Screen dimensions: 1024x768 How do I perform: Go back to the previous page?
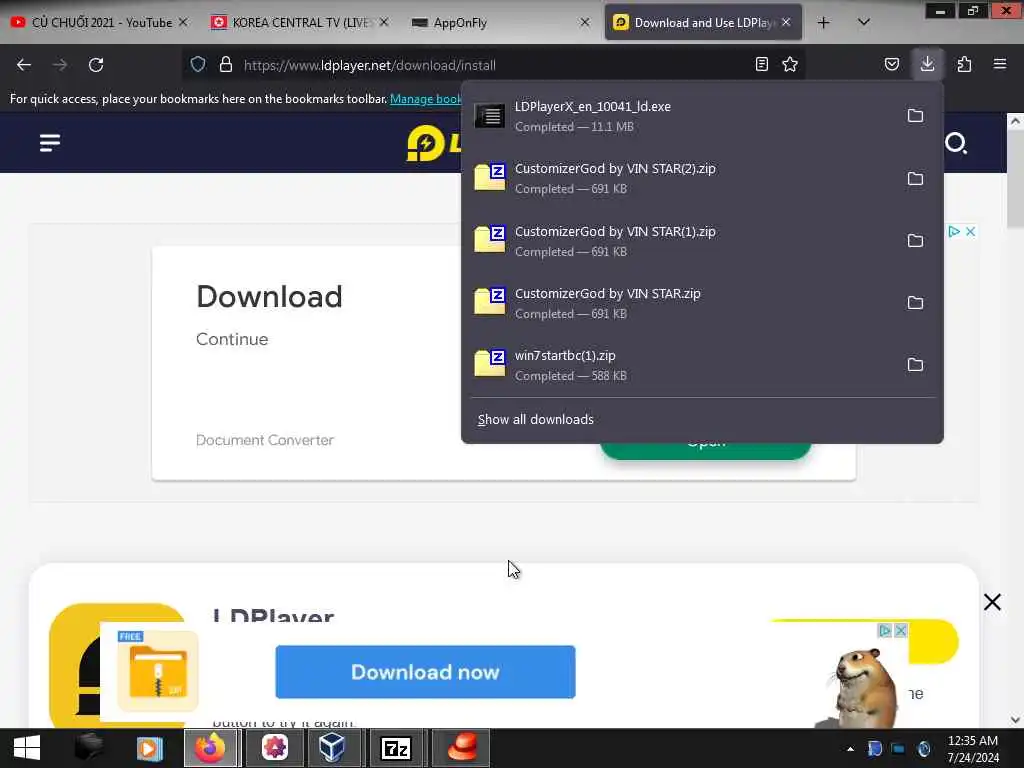24,65
